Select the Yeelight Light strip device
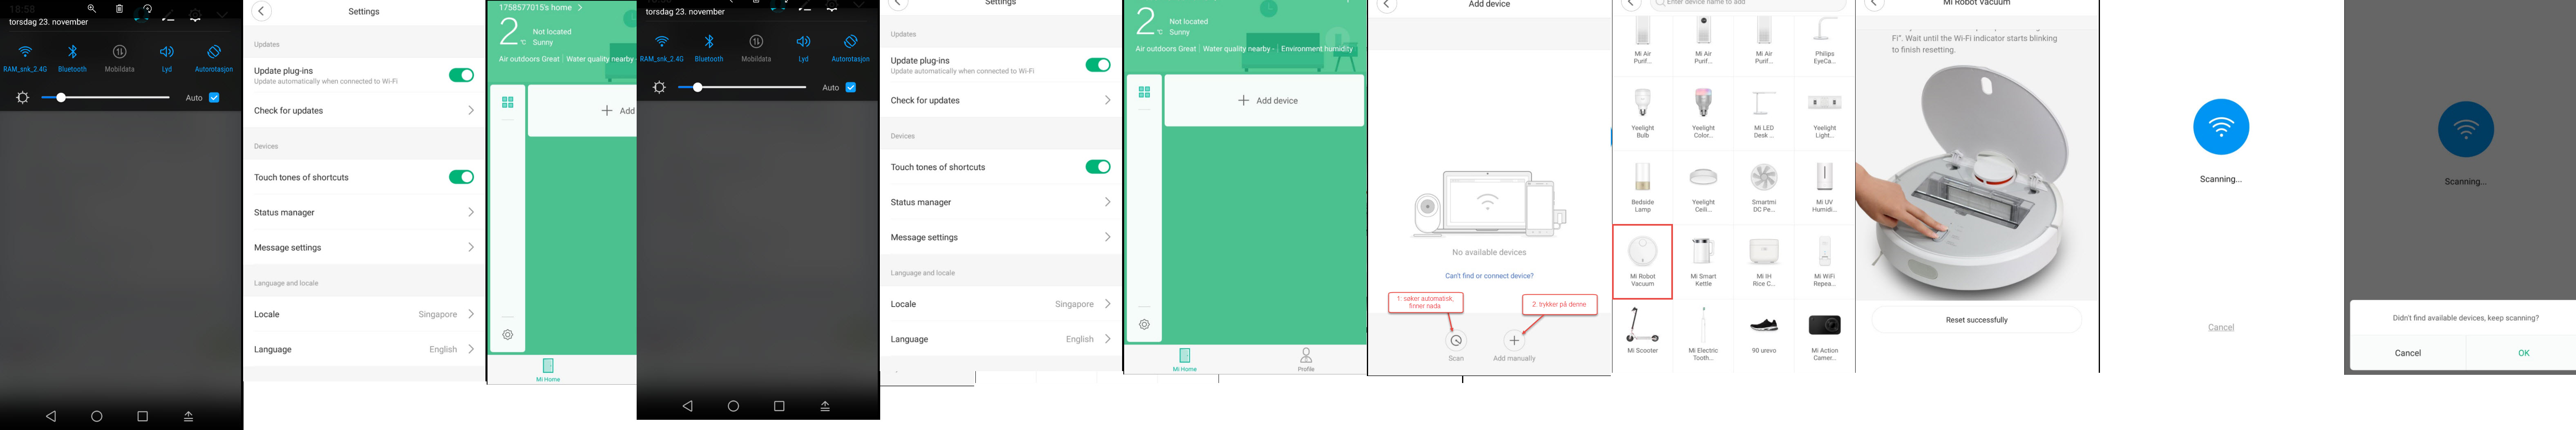The height and width of the screenshot is (430, 2576). point(1825,112)
